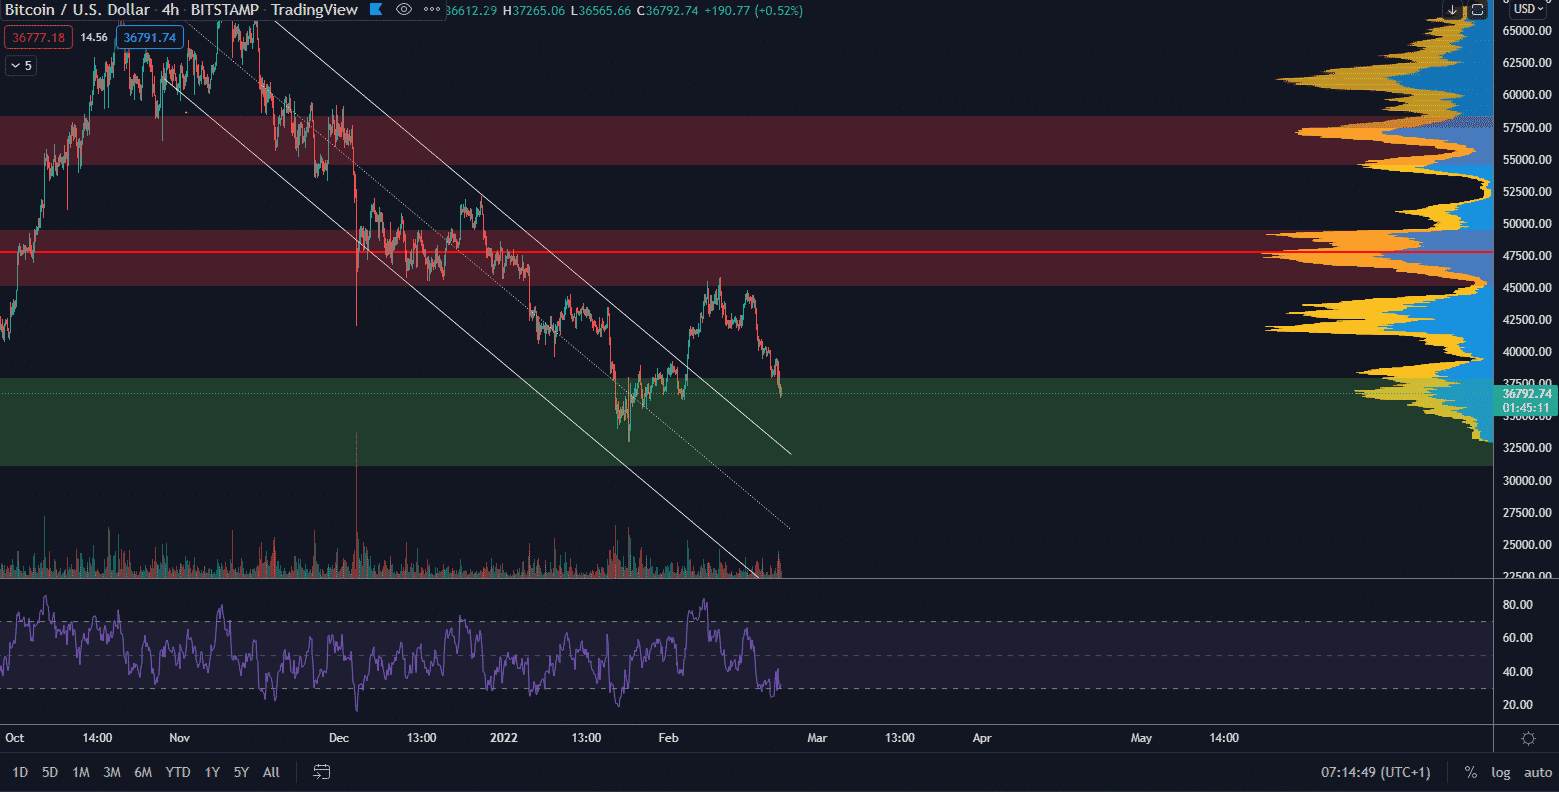This screenshot has height=792, width=1559.
Task: Click the red sell price 36777.18
Action: 38,38
